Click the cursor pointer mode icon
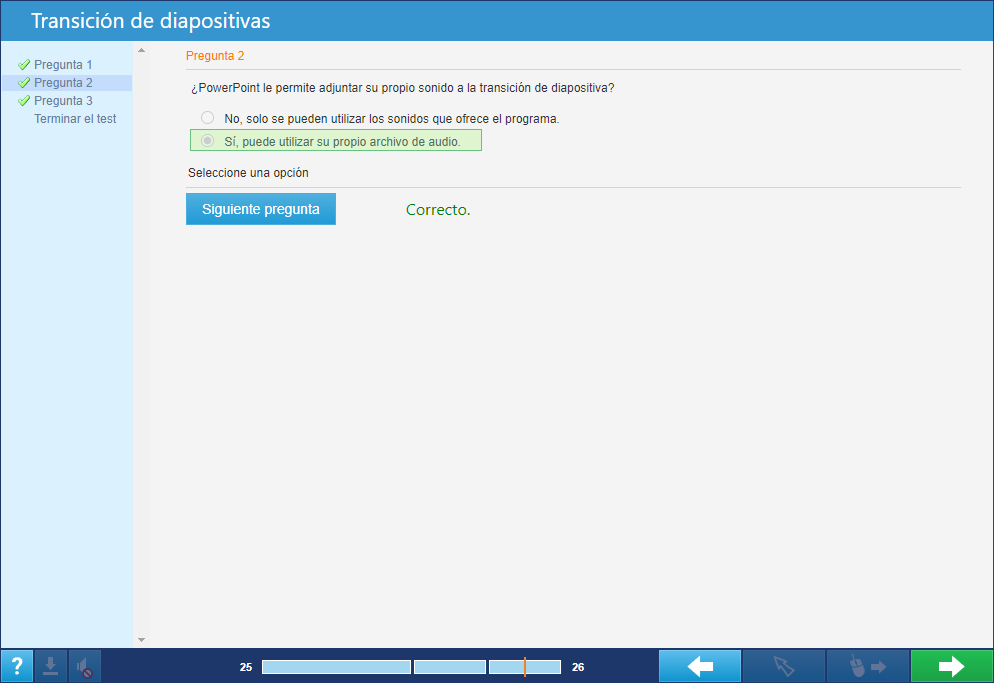 tap(784, 667)
